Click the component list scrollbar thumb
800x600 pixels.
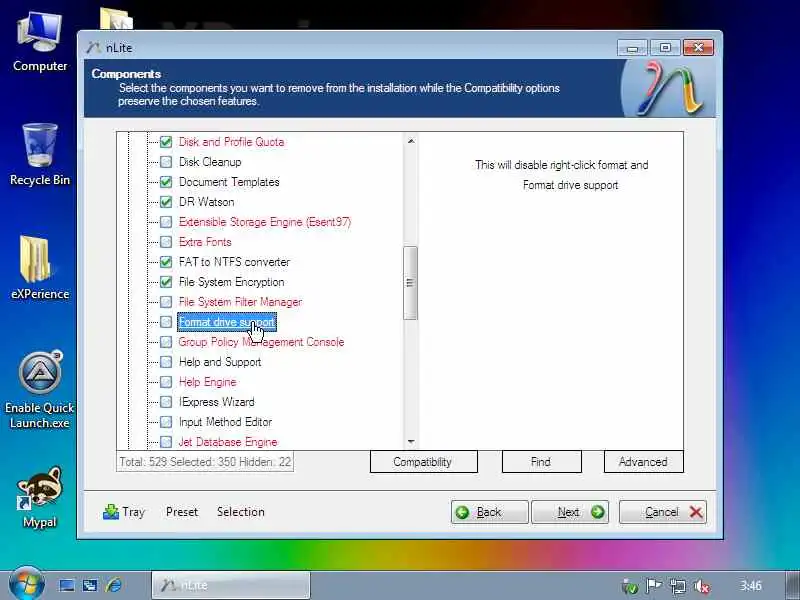(410, 283)
